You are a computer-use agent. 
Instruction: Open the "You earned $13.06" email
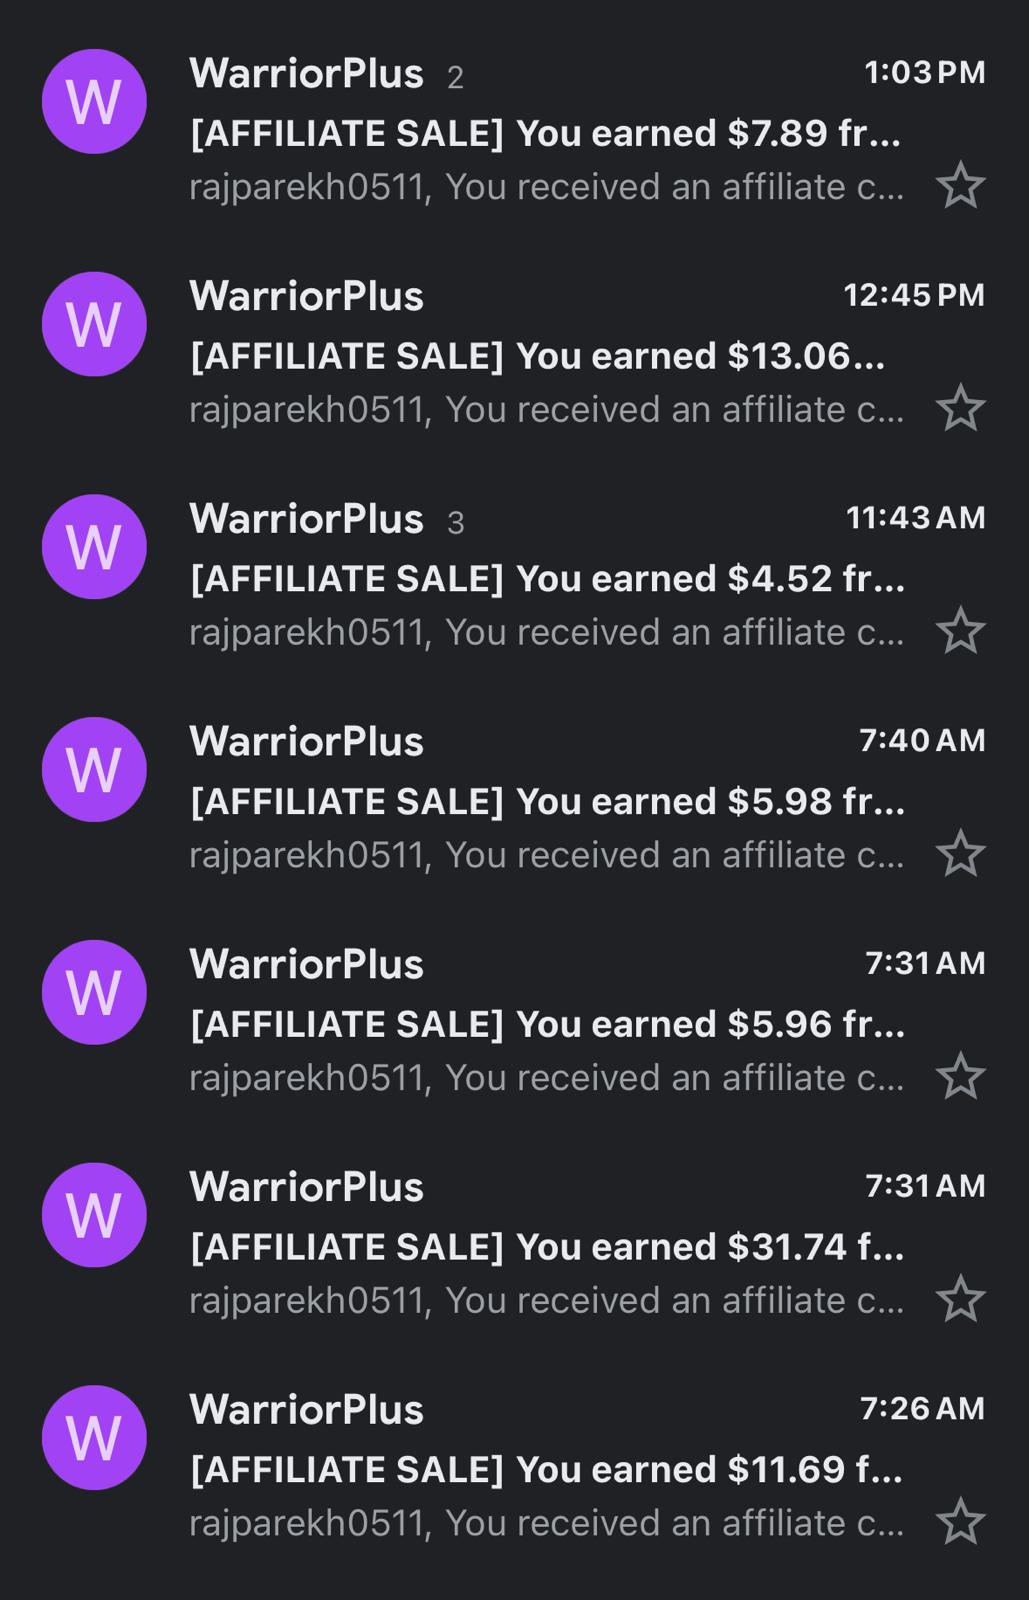click(537, 356)
